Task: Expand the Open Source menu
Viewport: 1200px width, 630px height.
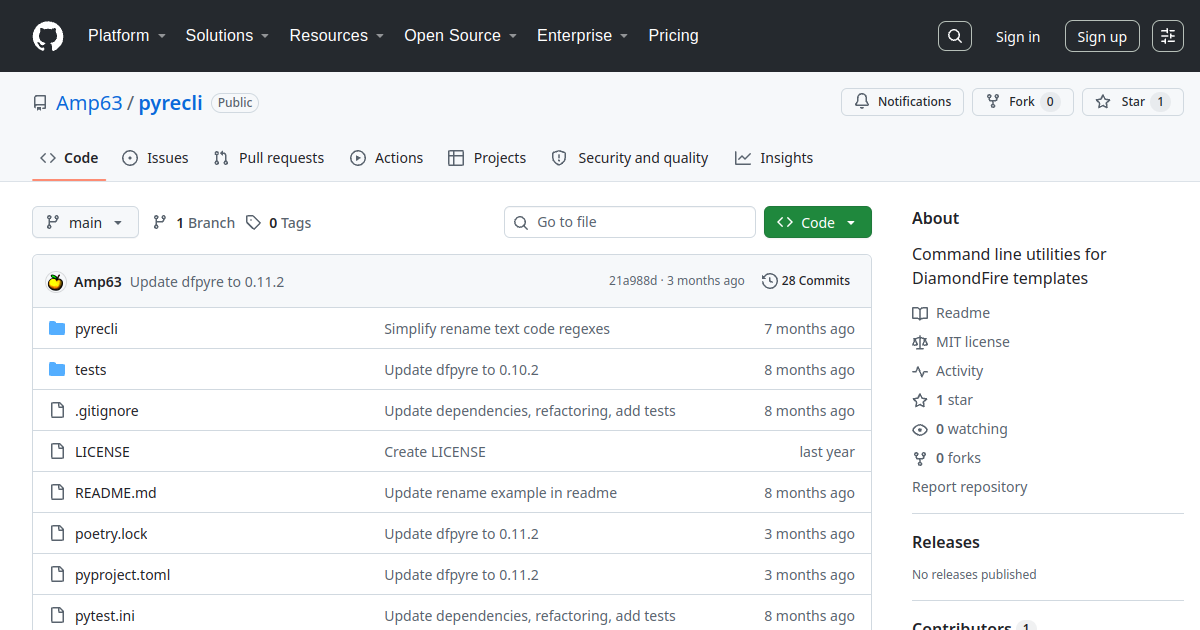Action: pos(460,36)
